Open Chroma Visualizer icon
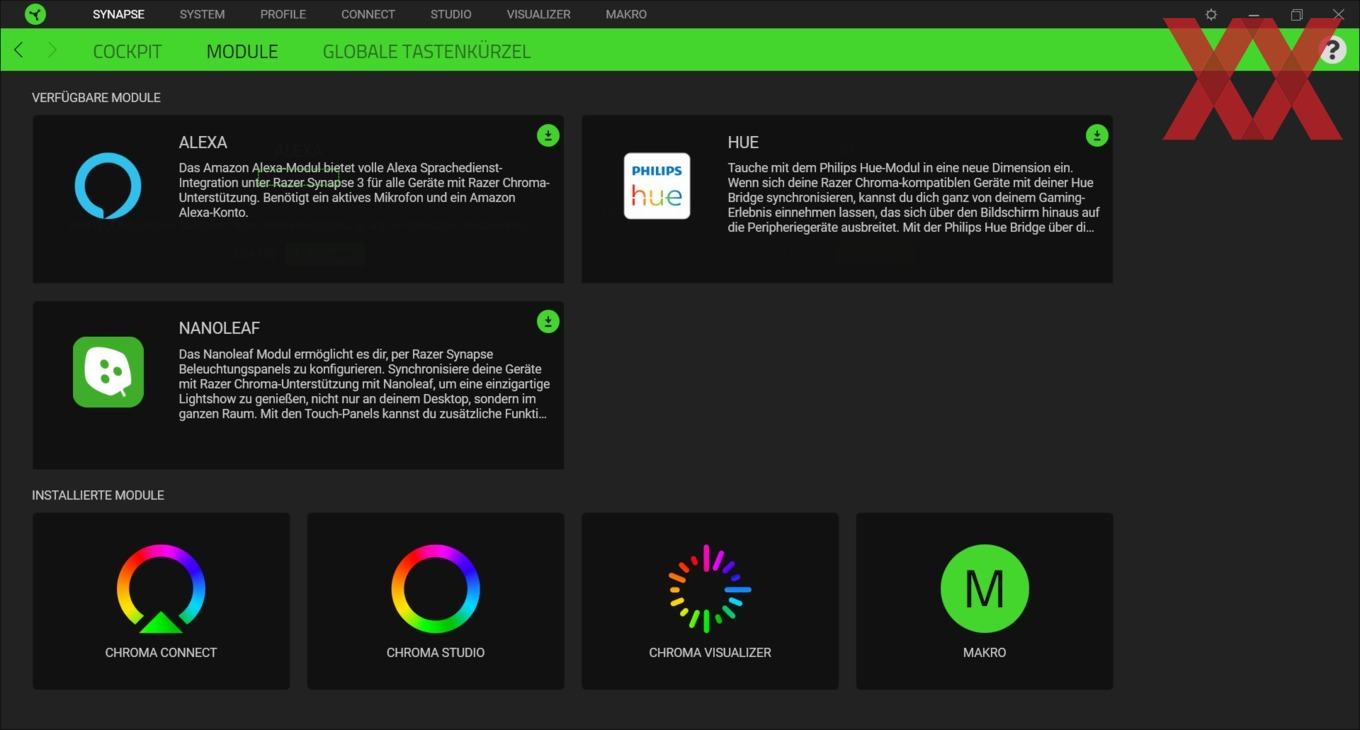1360x730 pixels. (x=710, y=589)
